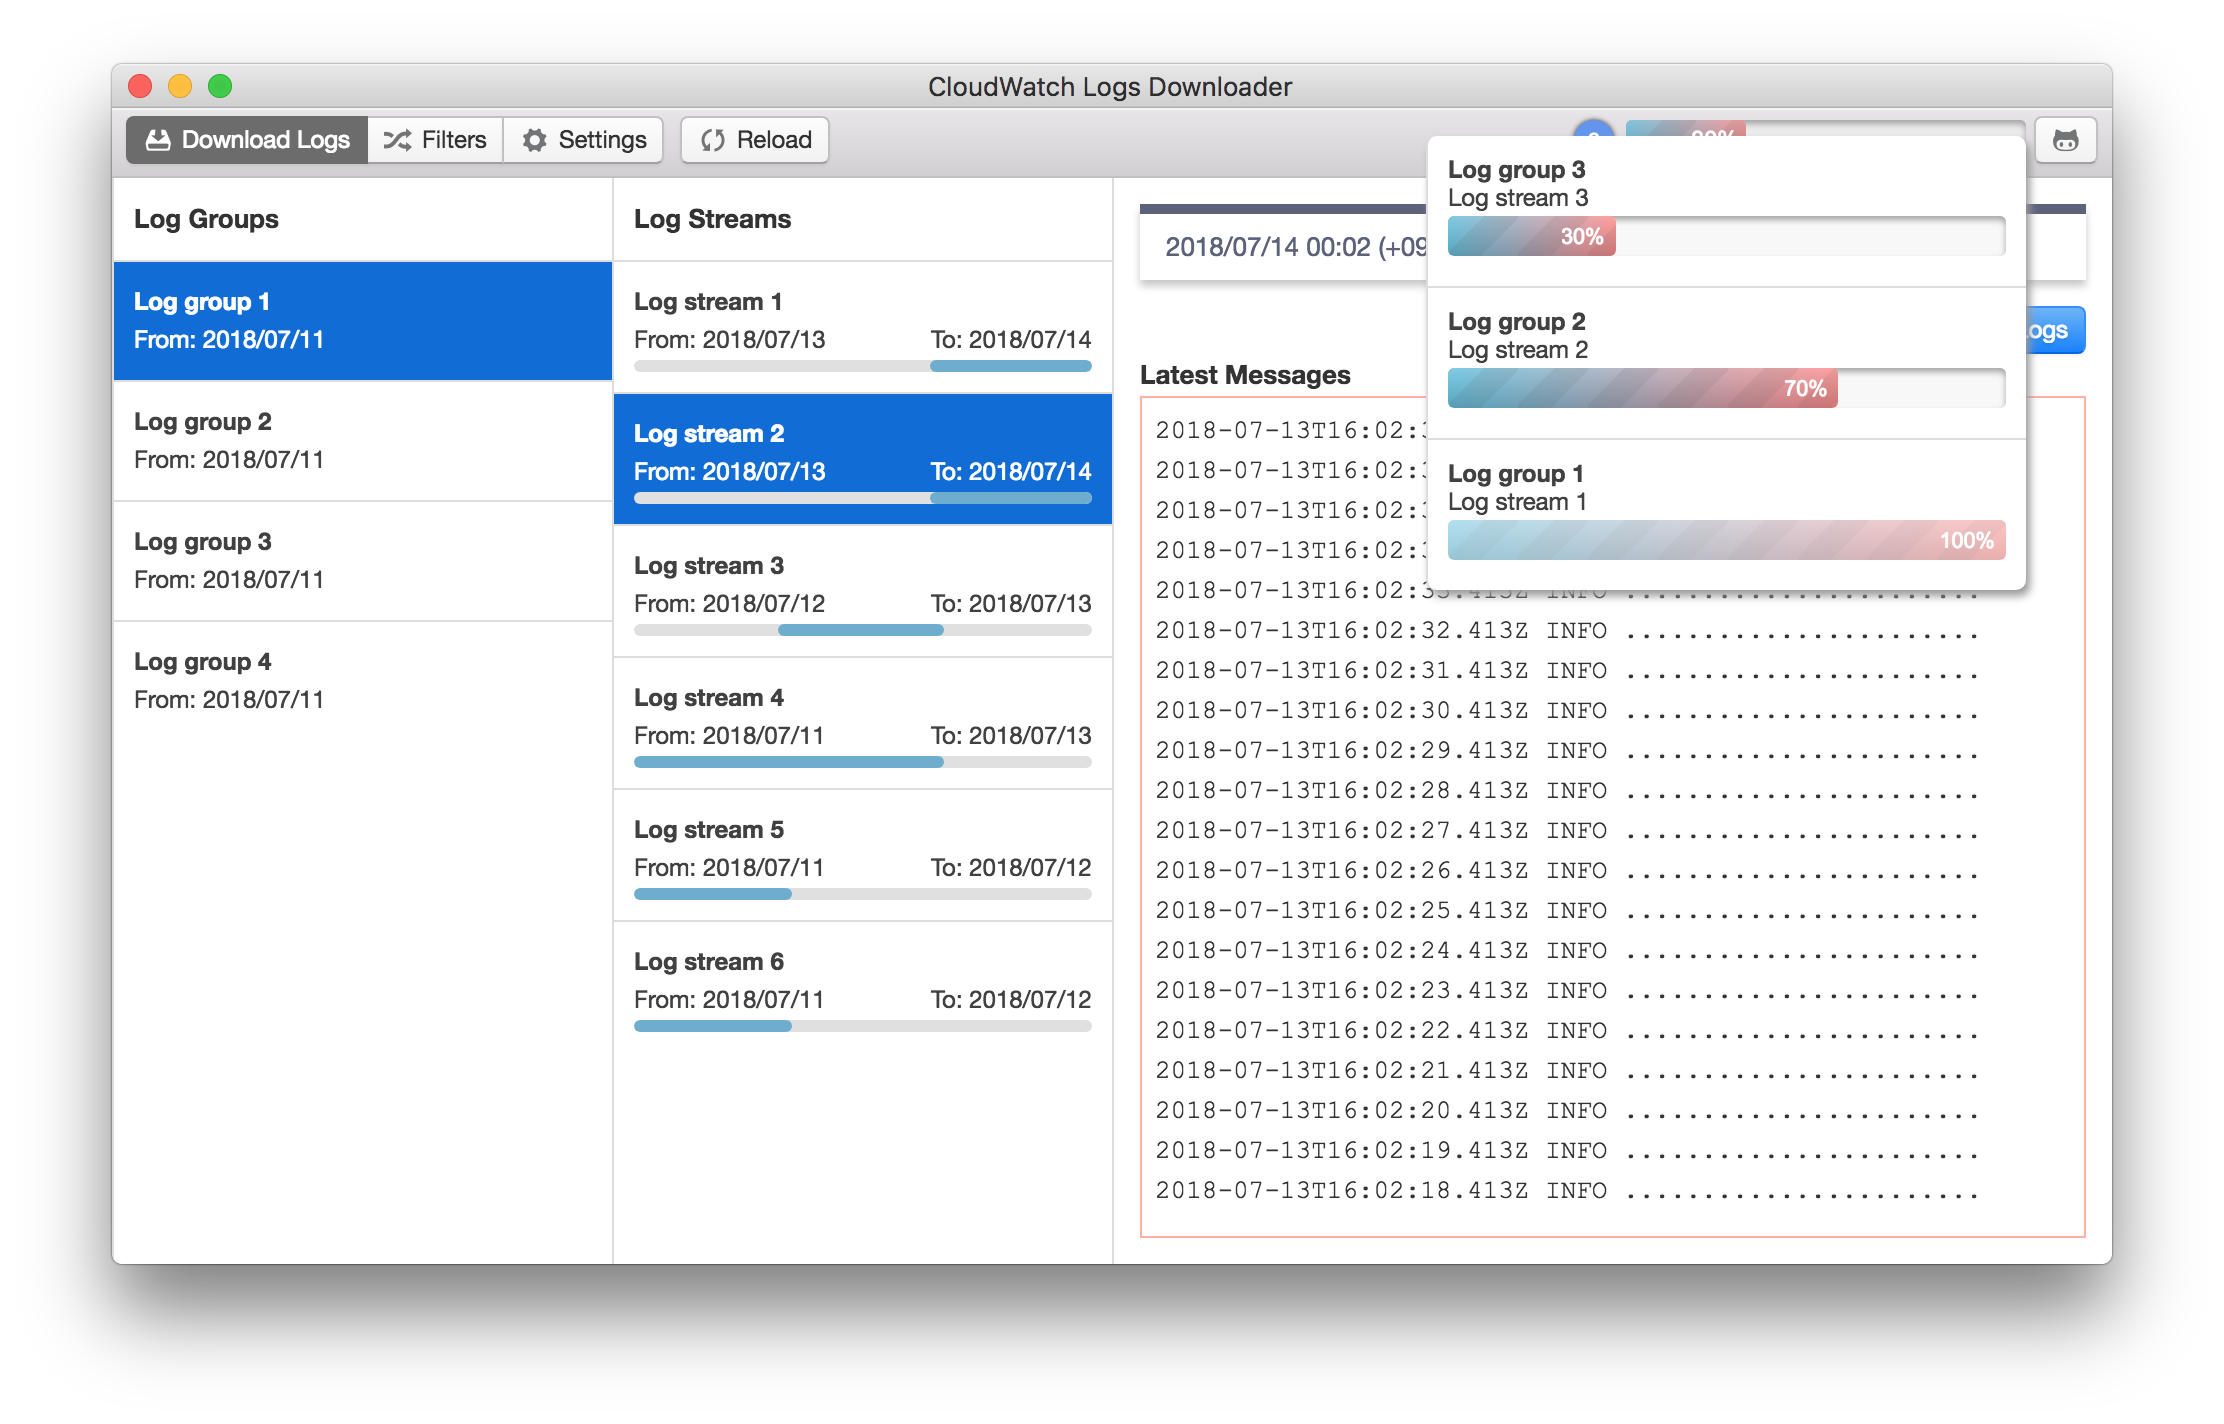Image resolution: width=2224 pixels, height=1424 pixels.
Task: Click the 30% progress bar for Log group 3
Action: 1726,237
